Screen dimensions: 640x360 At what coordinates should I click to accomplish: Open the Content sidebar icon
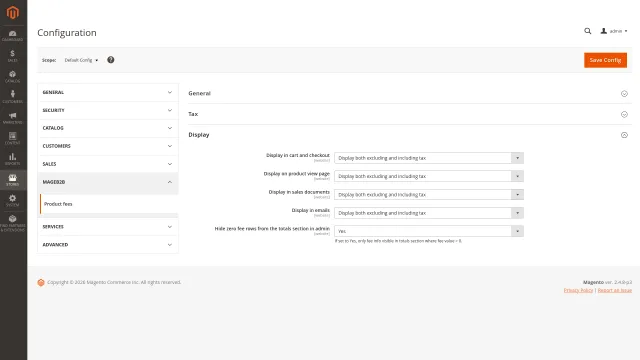tap(13, 138)
